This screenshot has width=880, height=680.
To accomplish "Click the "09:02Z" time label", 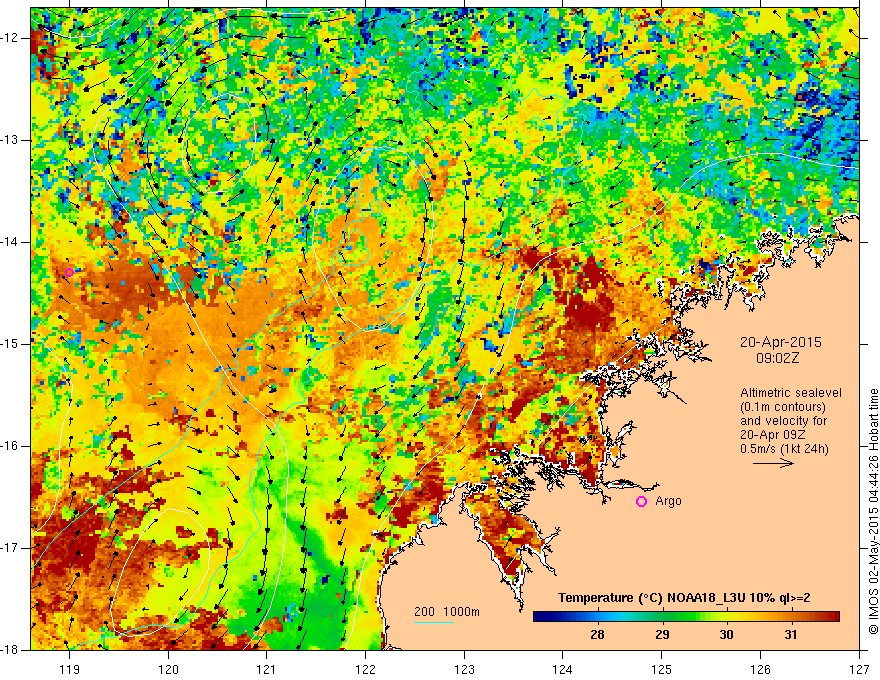I will click(x=777, y=358).
